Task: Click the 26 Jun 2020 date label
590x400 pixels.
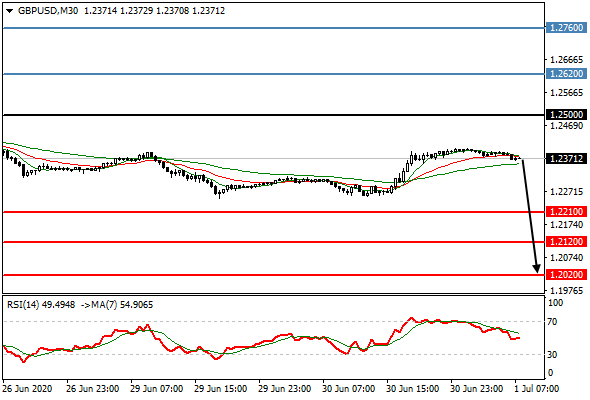Action: point(27,389)
